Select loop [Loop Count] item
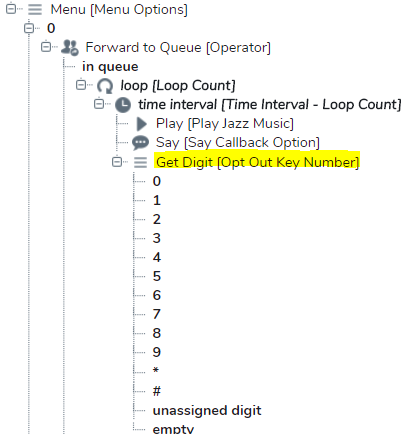The image size is (406, 437). [178, 86]
